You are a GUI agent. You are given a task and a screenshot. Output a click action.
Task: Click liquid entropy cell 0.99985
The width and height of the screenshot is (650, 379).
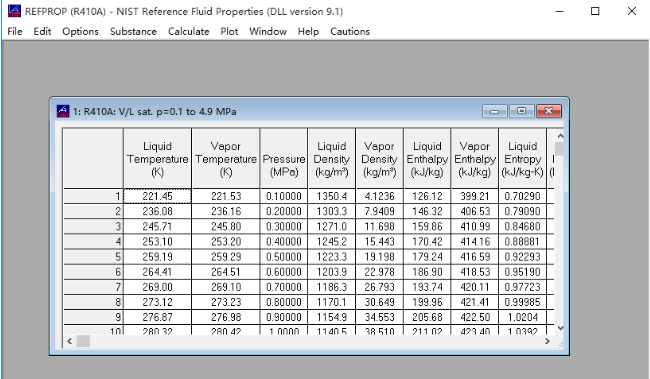coord(522,302)
